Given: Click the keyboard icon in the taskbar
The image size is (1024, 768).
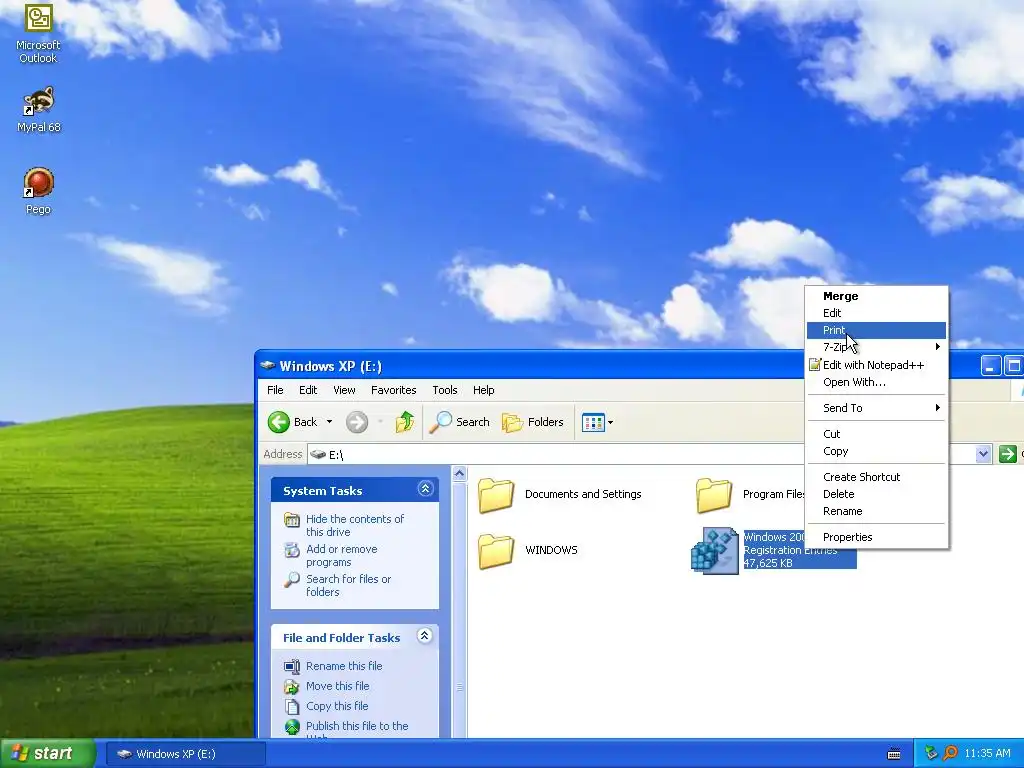Looking at the screenshot, I should point(894,754).
